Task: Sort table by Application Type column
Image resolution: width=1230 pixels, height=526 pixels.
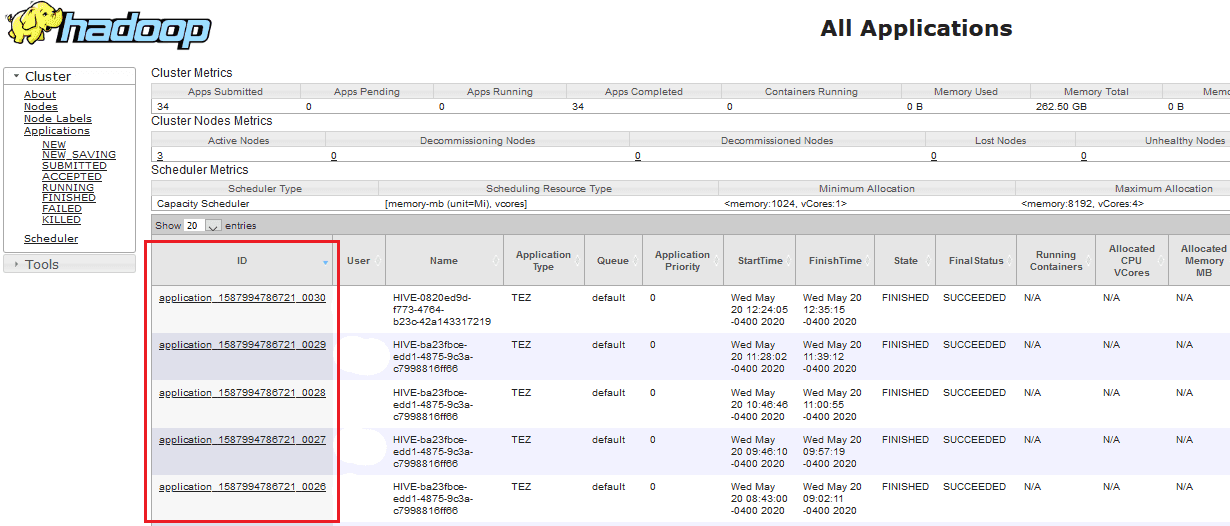Action: (543, 261)
